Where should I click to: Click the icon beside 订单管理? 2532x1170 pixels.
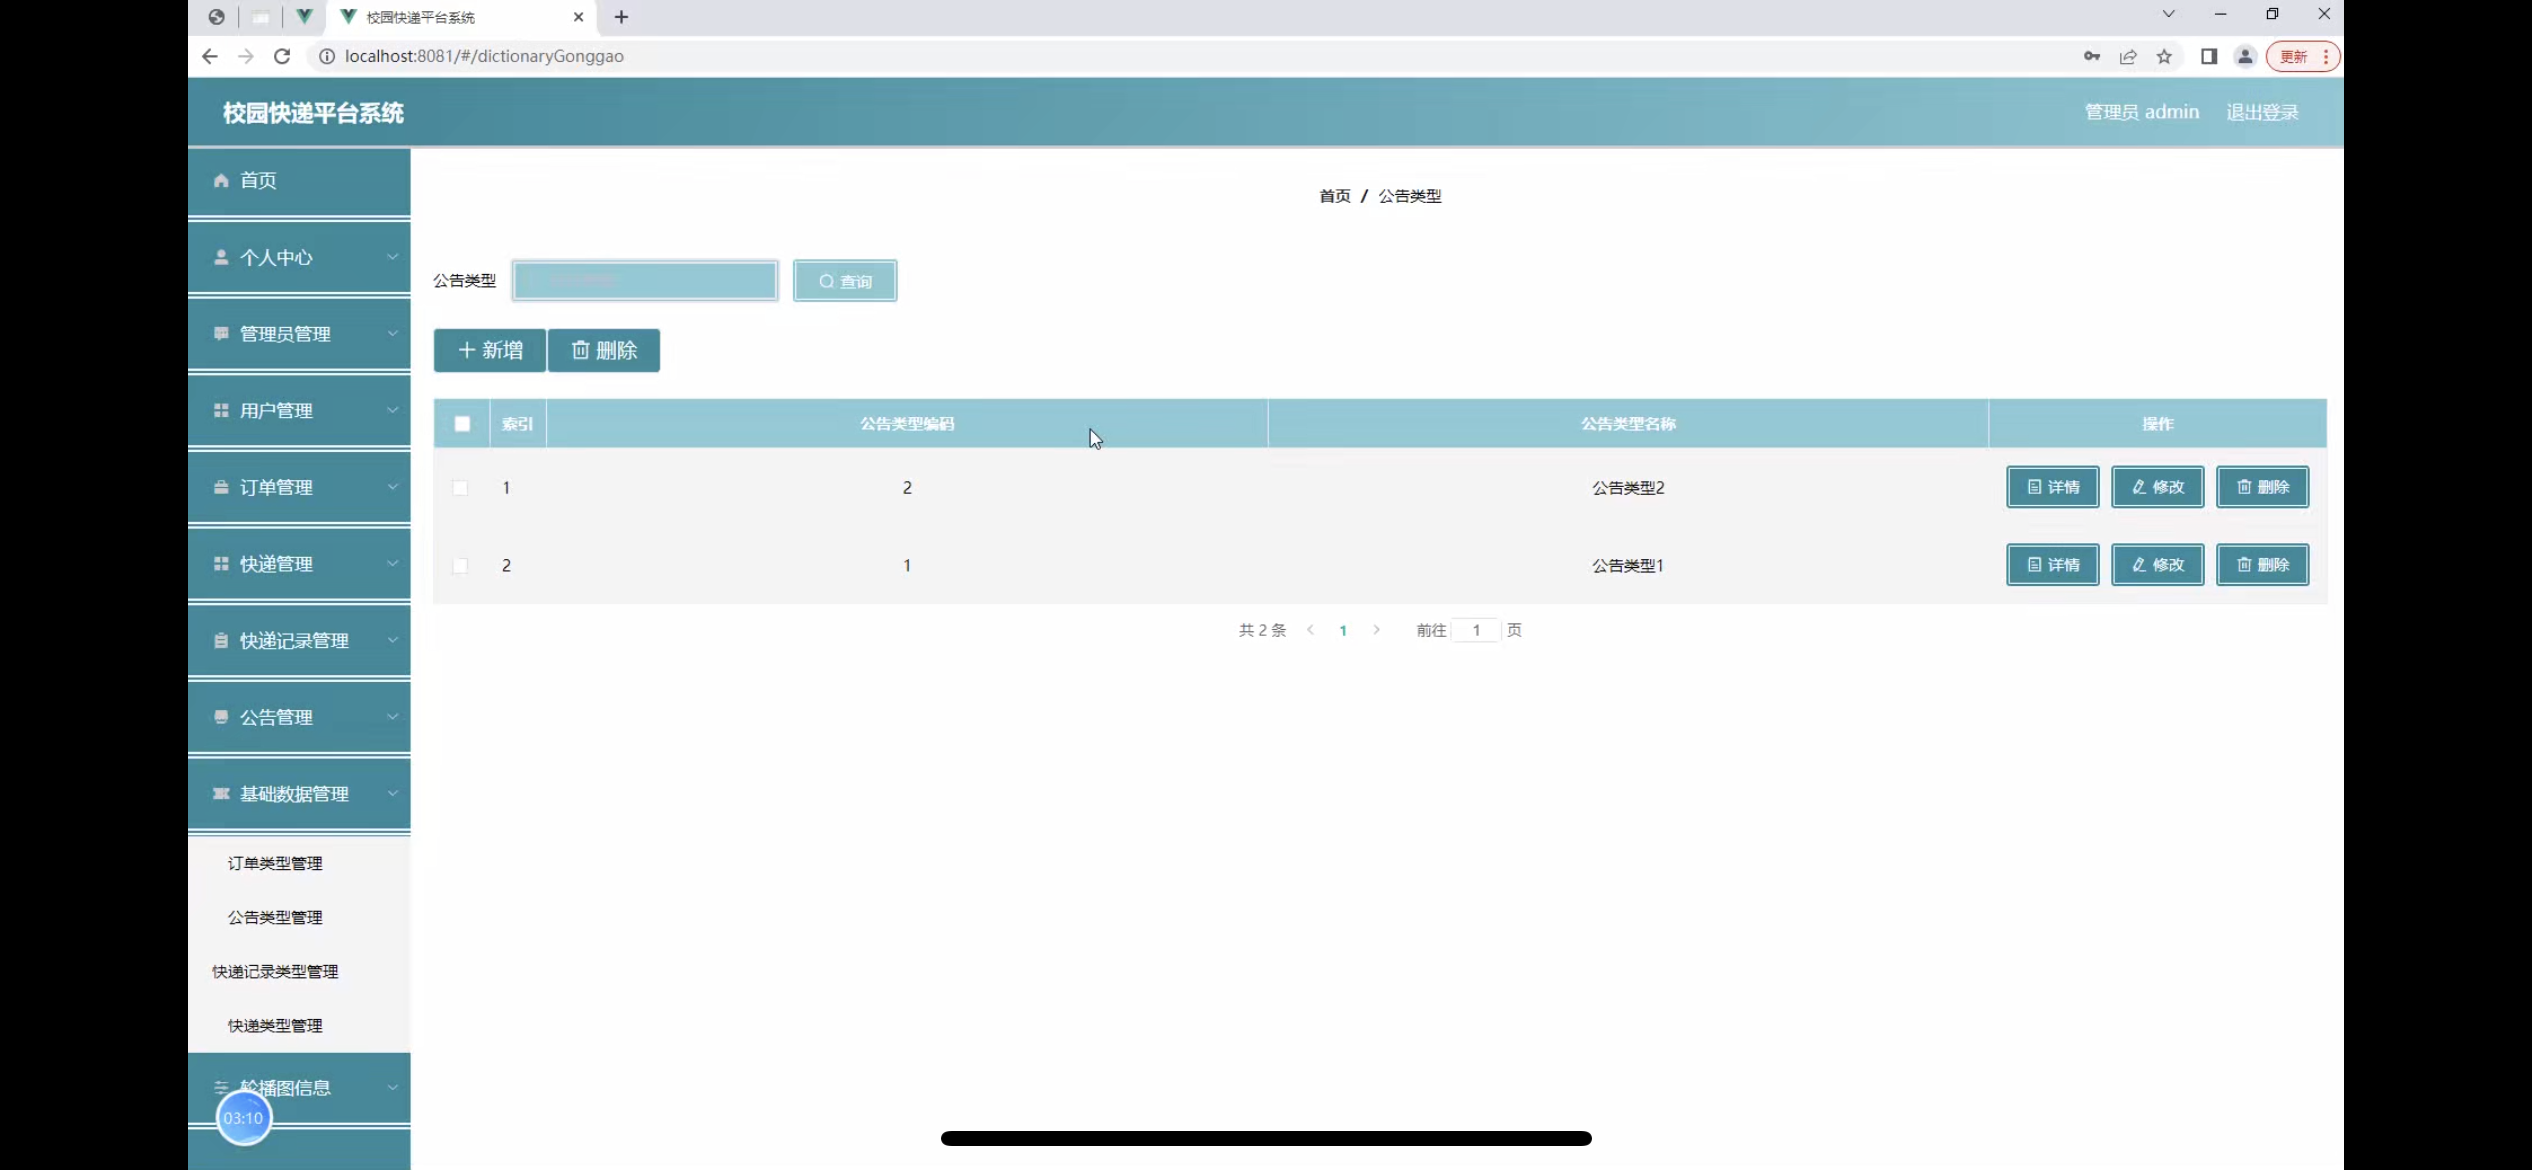(221, 487)
